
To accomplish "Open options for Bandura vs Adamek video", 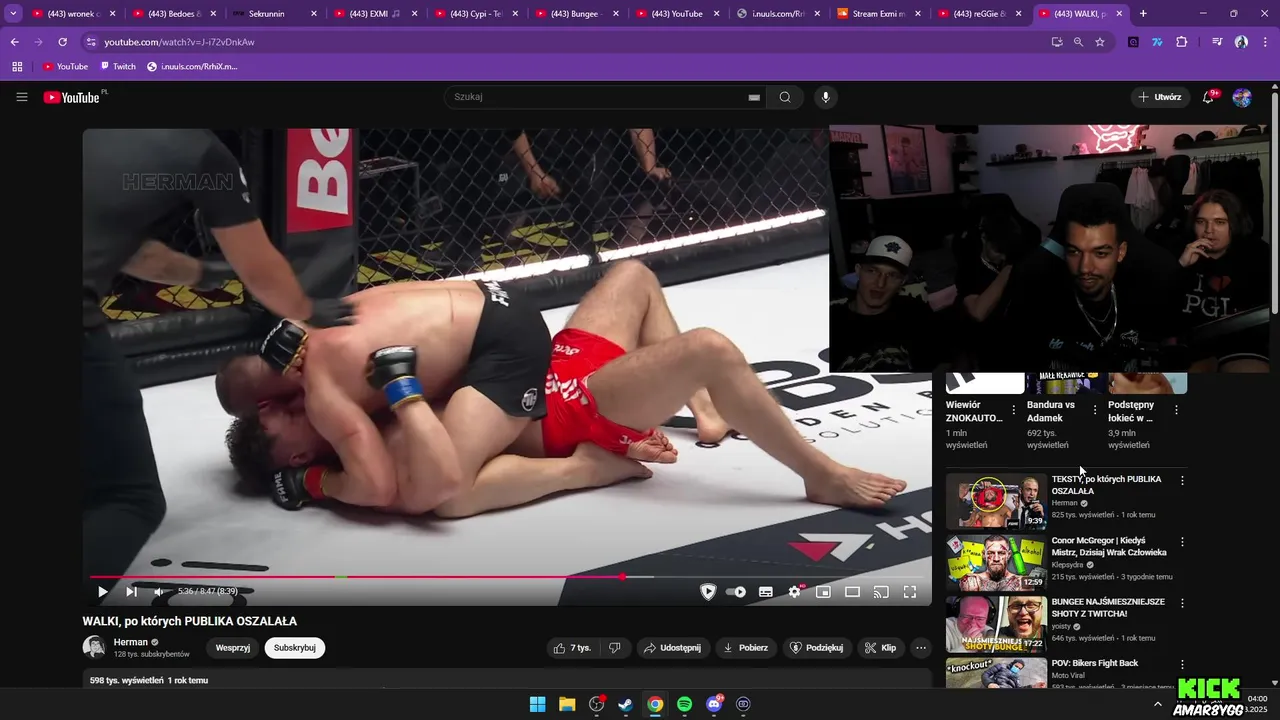I will (x=1095, y=410).
